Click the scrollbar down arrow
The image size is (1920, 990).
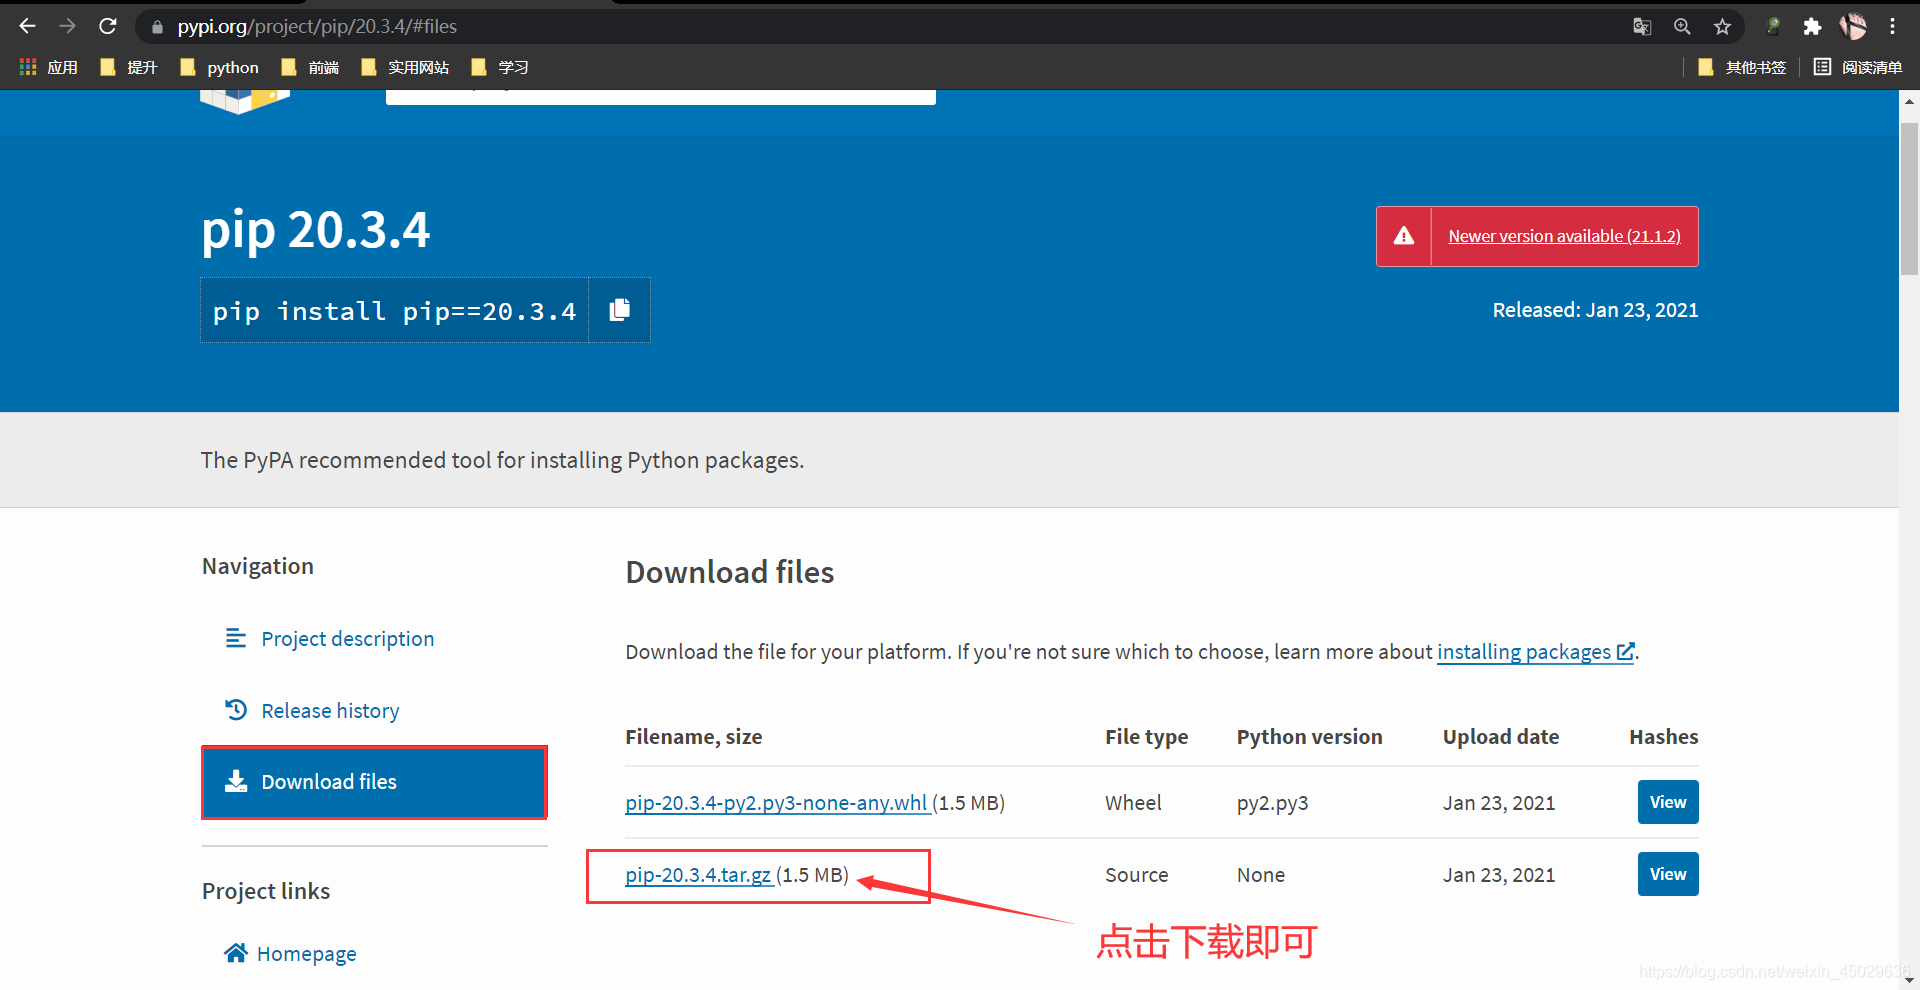1909,980
